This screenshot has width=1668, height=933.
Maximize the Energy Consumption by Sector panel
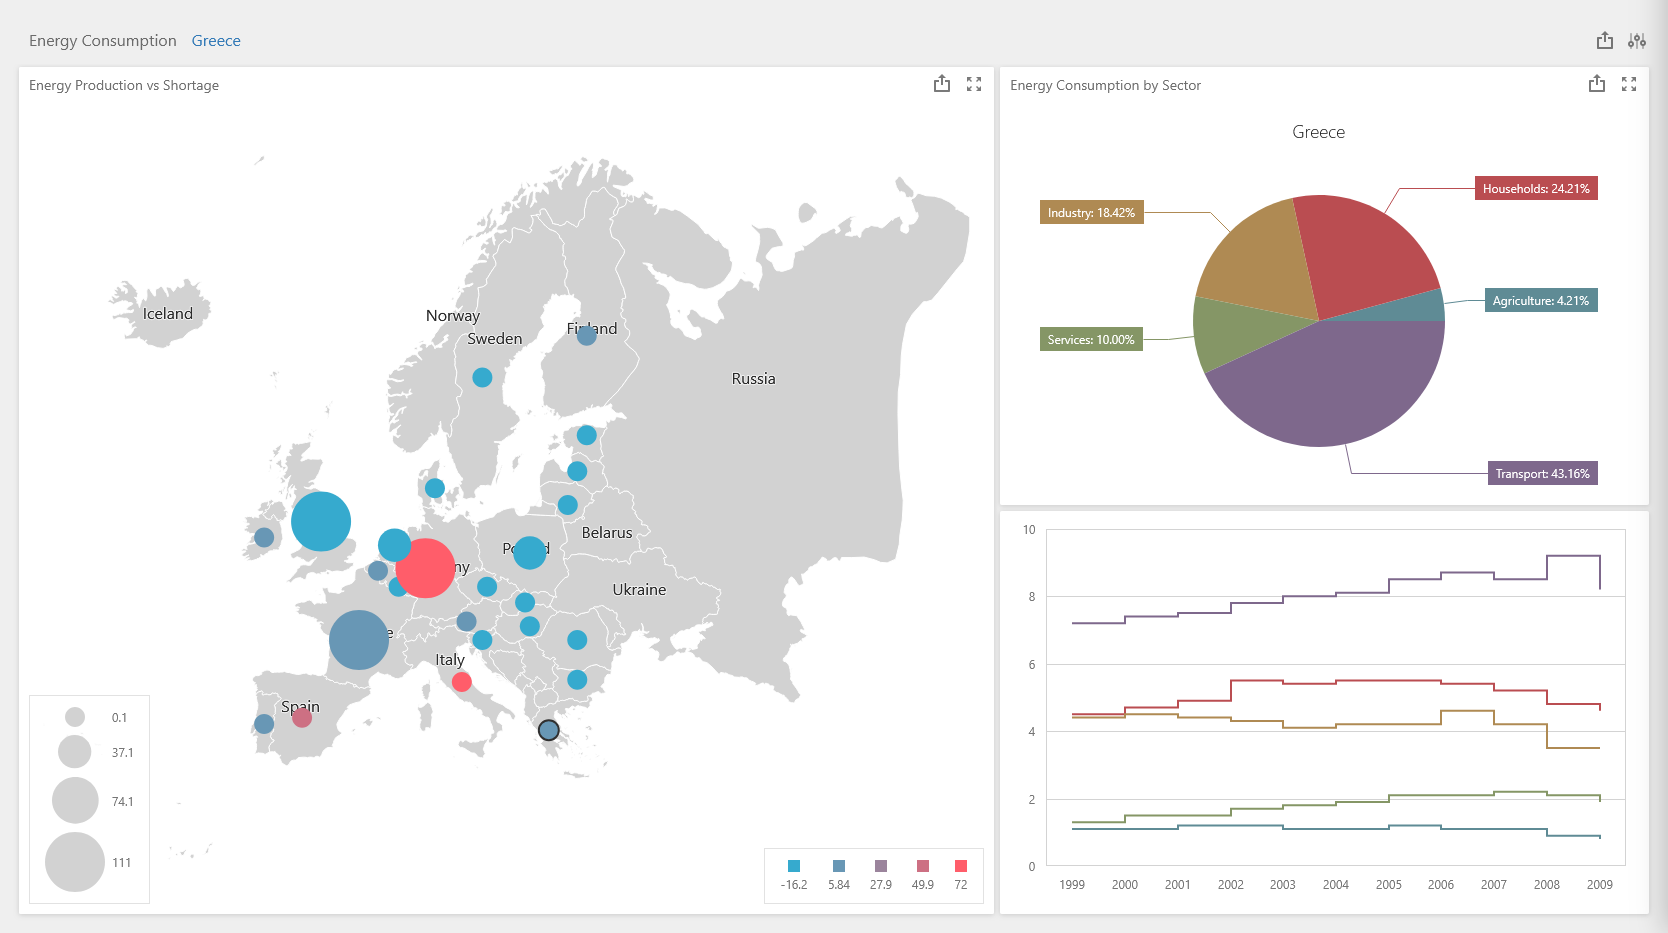[1628, 85]
